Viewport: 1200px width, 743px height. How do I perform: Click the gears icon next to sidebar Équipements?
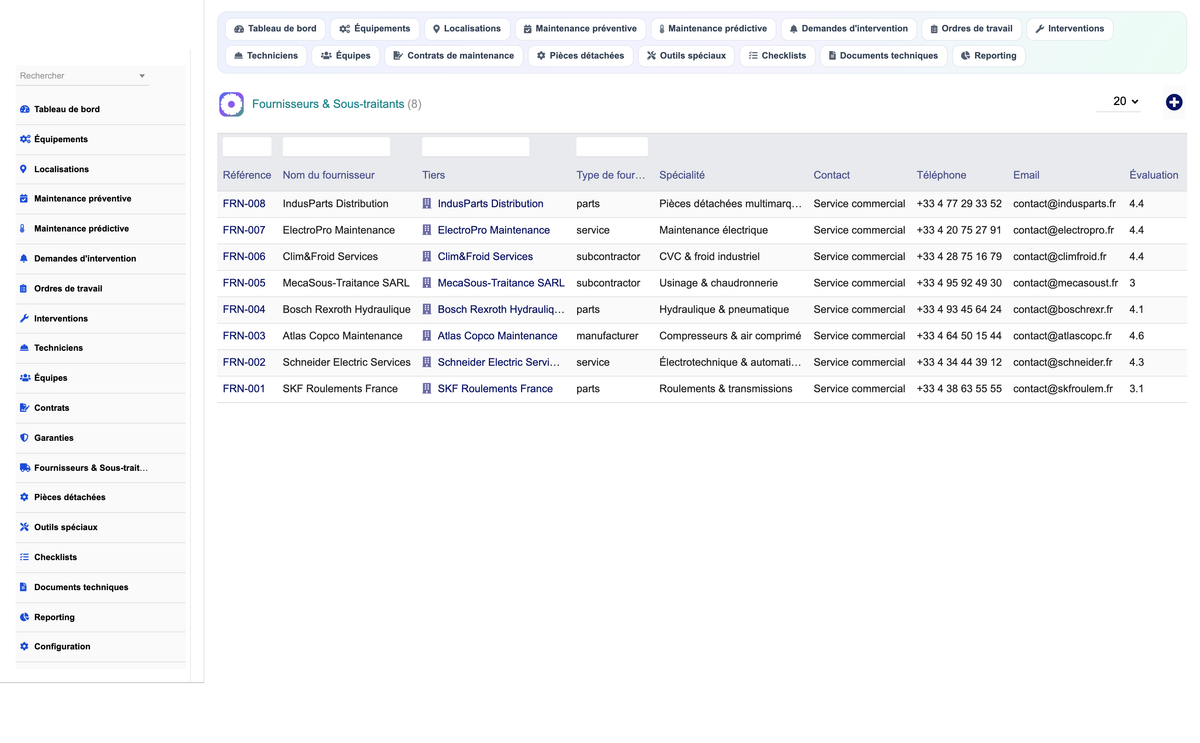coord(25,139)
